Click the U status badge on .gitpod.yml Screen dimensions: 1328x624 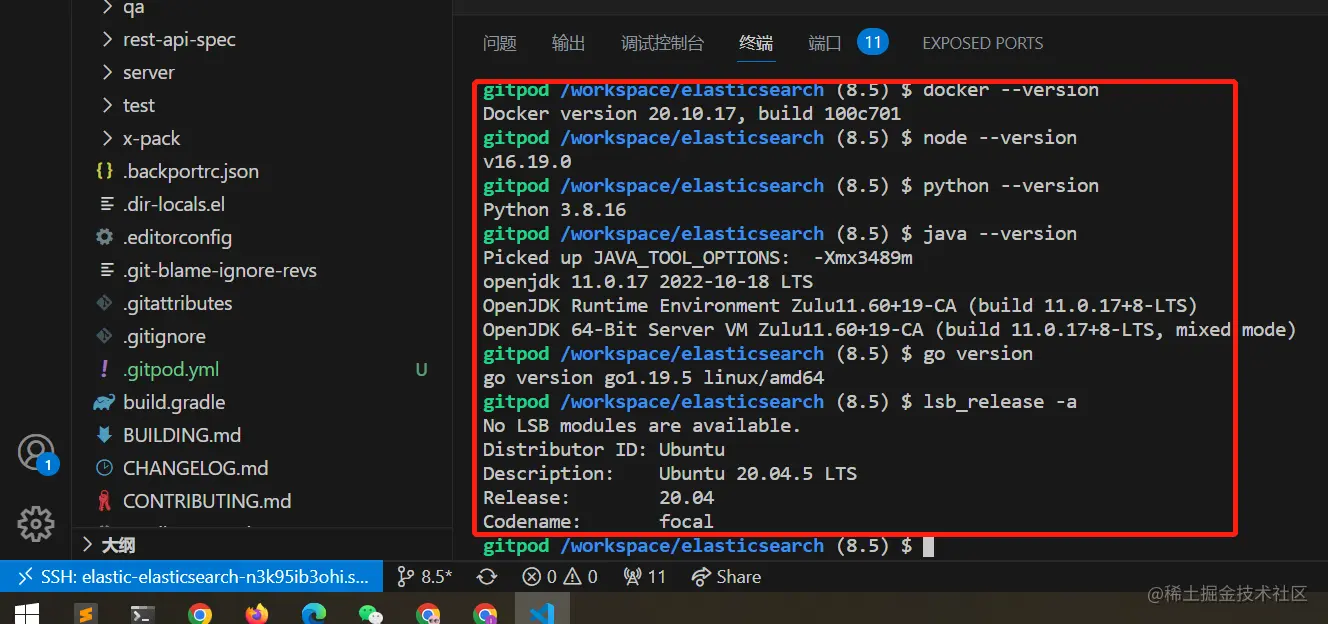click(x=421, y=370)
